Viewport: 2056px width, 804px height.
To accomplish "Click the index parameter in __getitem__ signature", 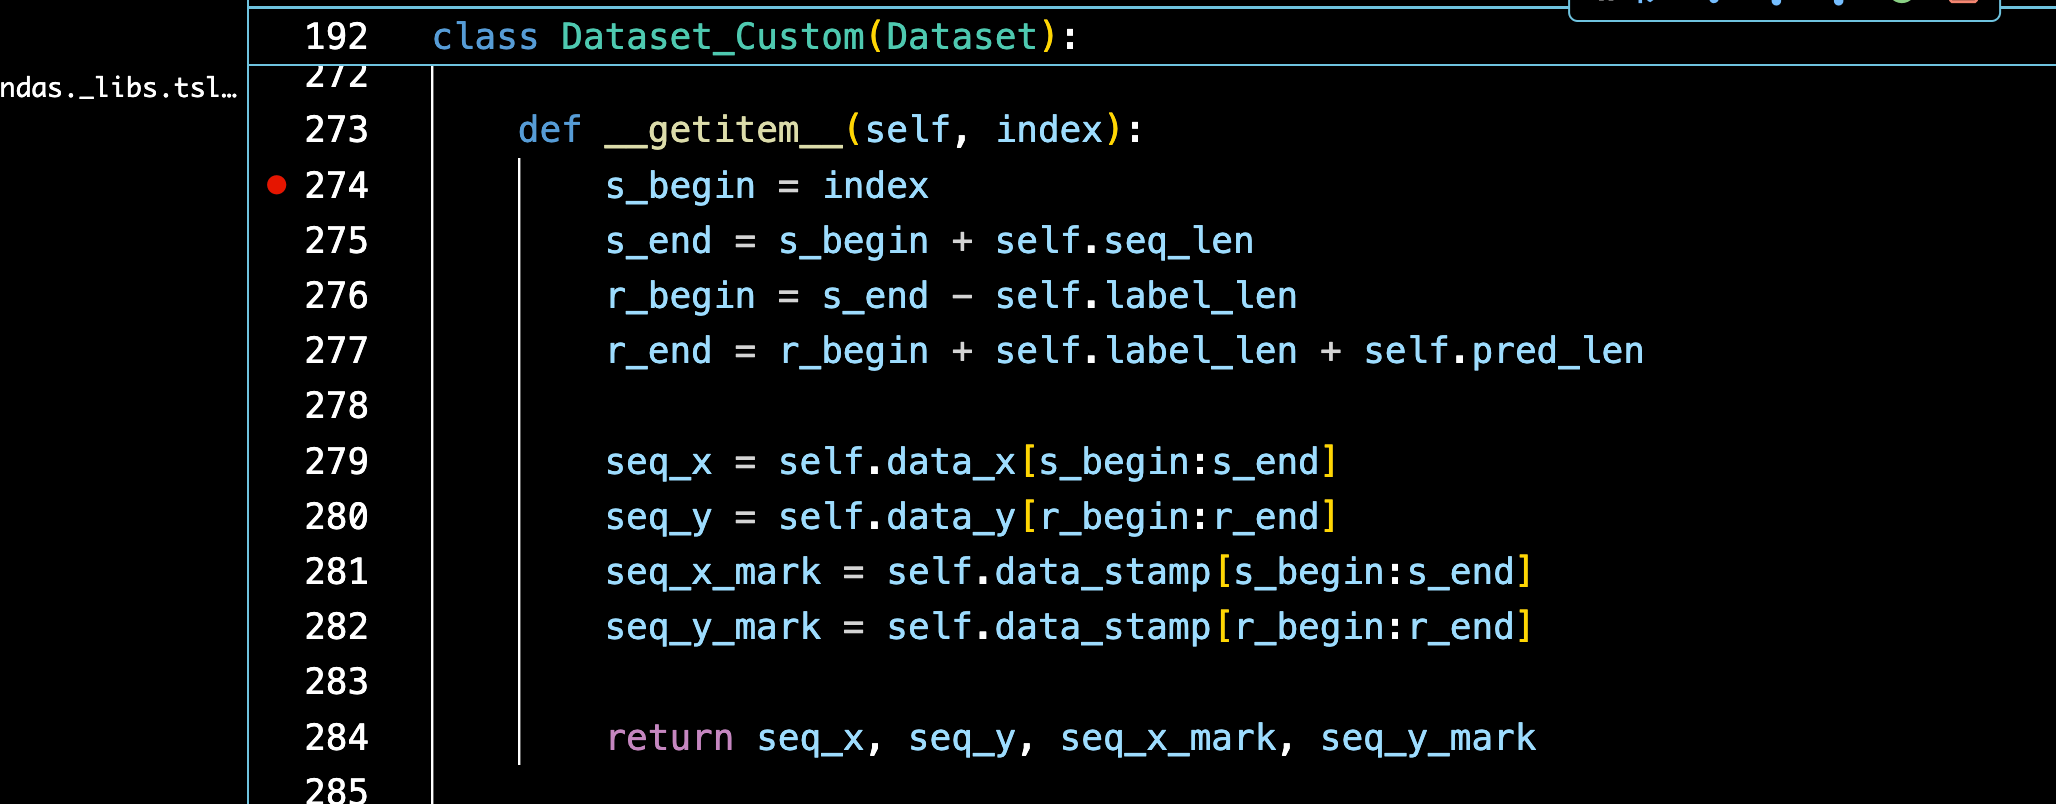I will [1049, 130].
